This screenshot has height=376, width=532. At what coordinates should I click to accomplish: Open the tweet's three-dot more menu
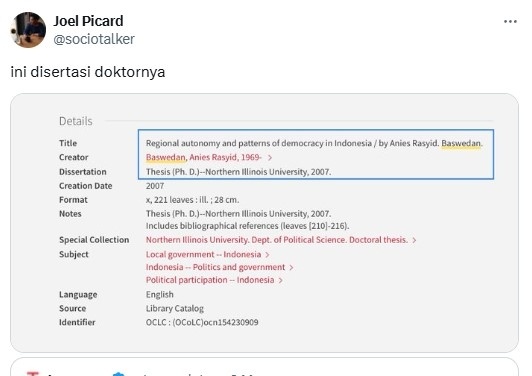510,21
